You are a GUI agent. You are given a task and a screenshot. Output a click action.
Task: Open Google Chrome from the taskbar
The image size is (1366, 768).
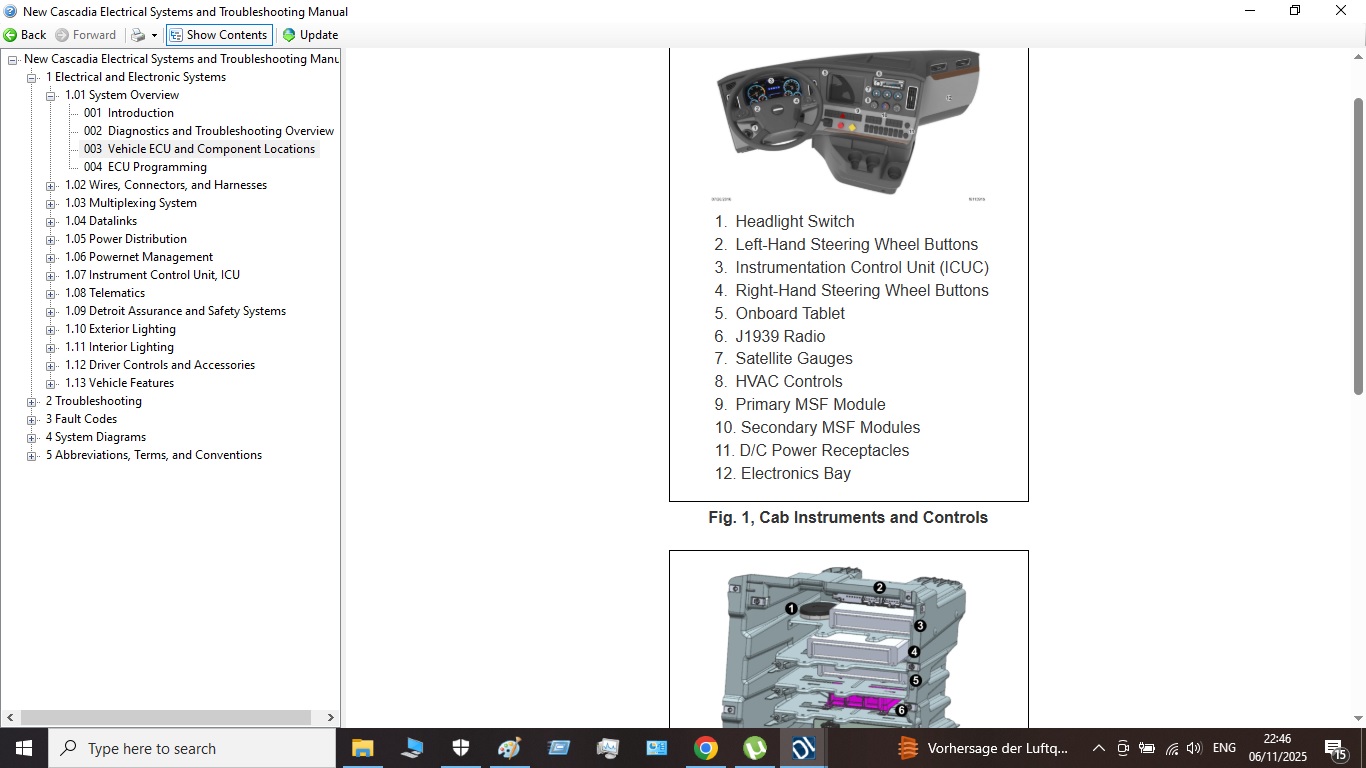point(706,748)
